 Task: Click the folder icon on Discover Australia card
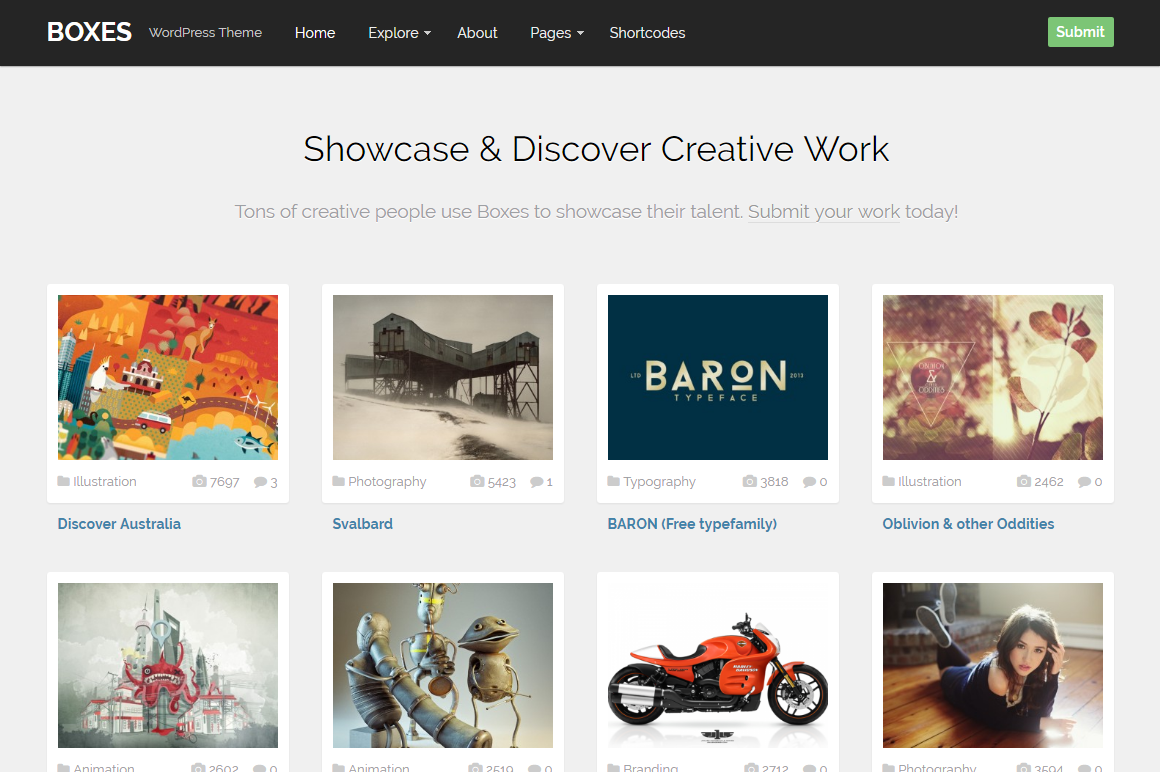[64, 481]
